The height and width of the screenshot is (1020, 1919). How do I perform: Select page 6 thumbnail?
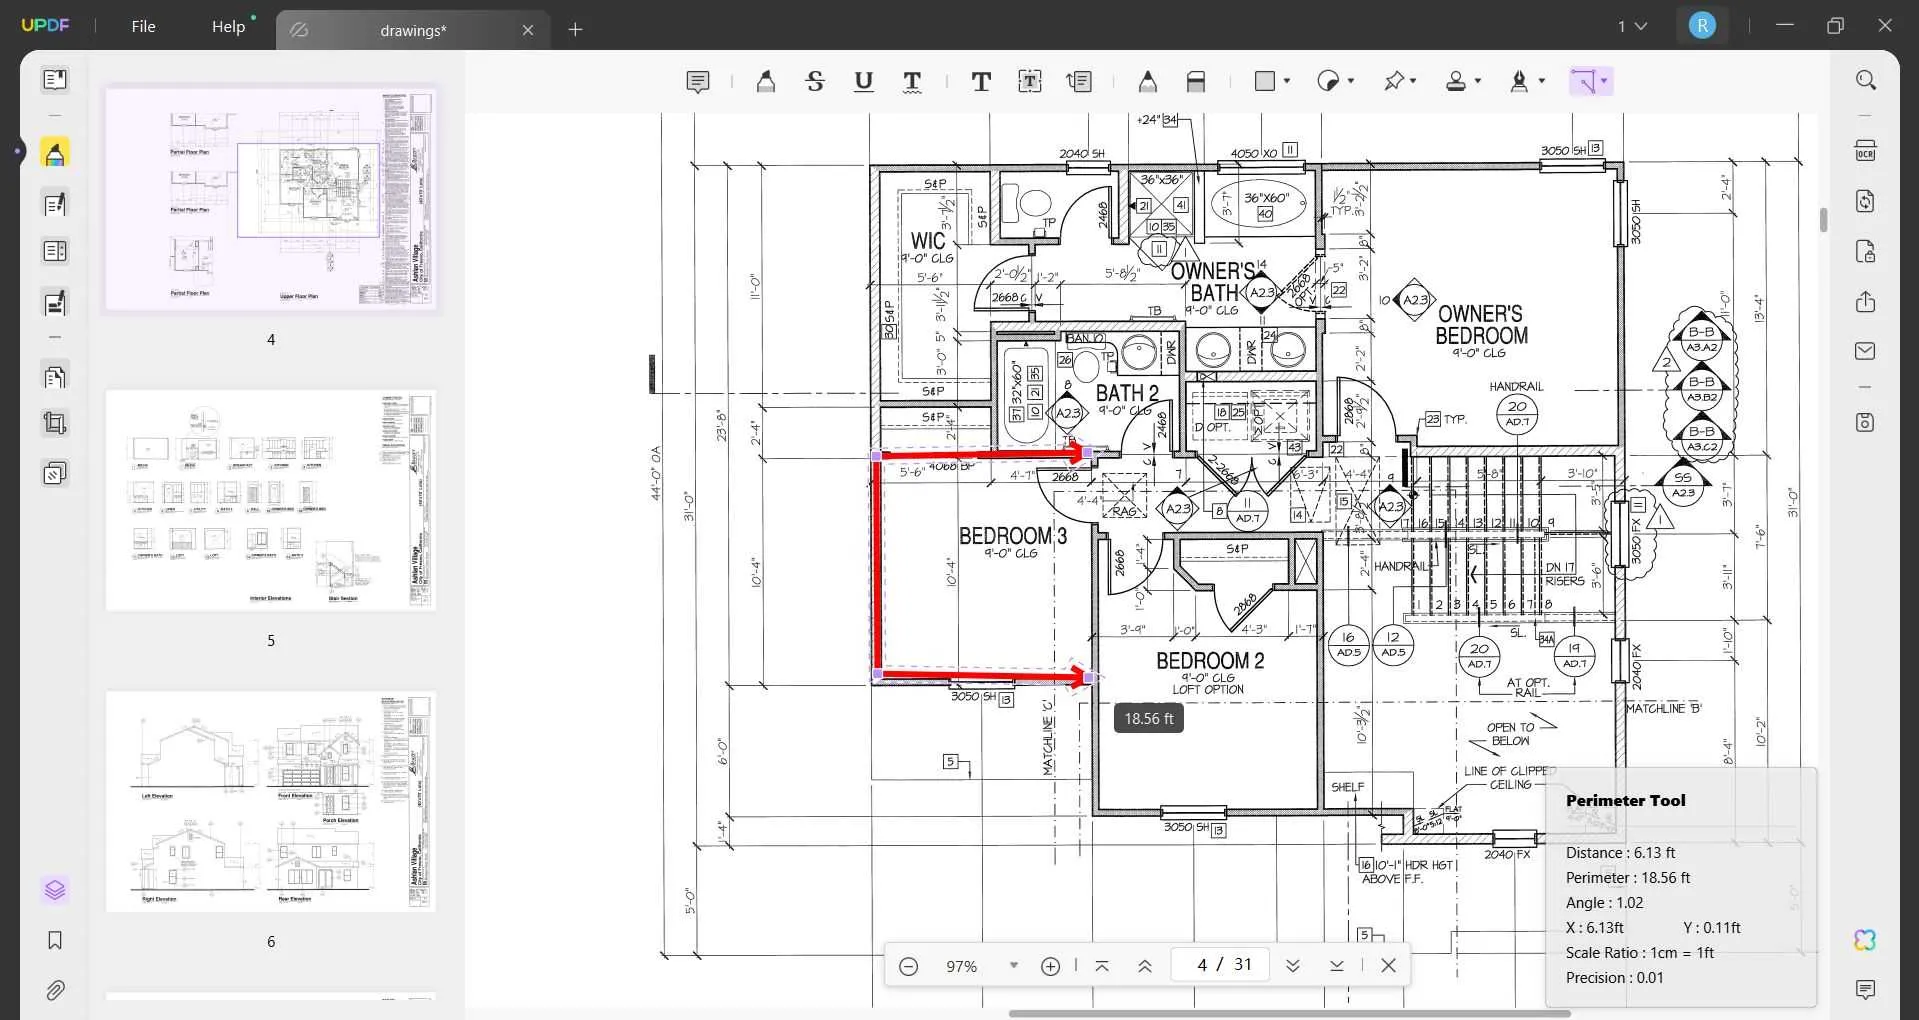[x=271, y=801]
